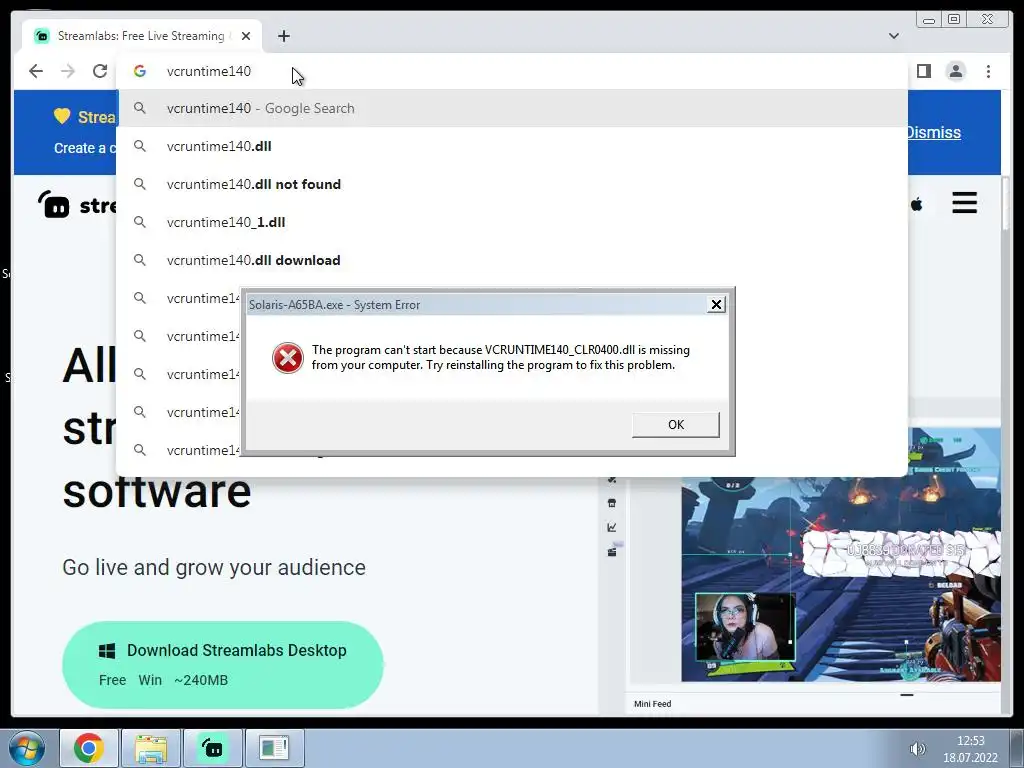The height and width of the screenshot is (768, 1024).
Task: Open the Chrome three-dot menu
Action: click(988, 71)
